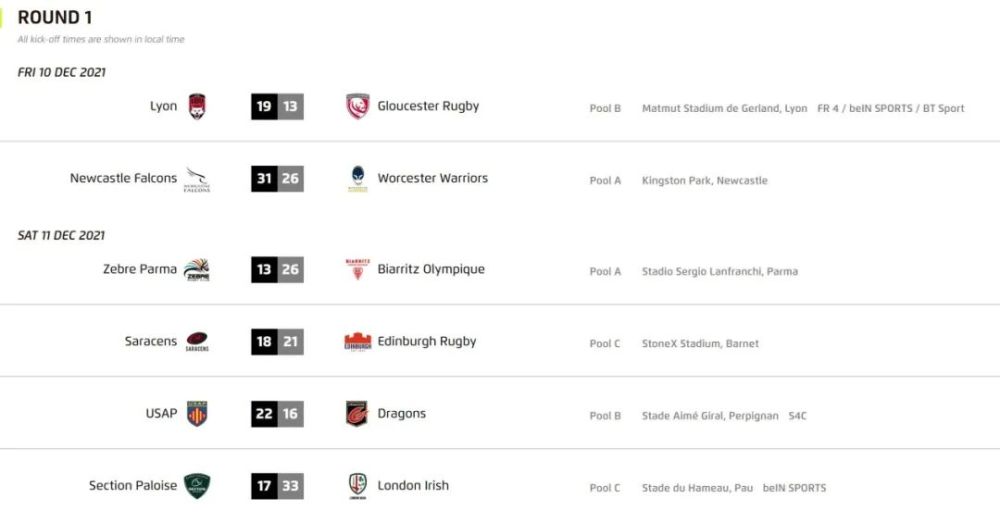Click the Worcester Warriors badge icon
This screenshot has width=1000, height=523.
(358, 179)
